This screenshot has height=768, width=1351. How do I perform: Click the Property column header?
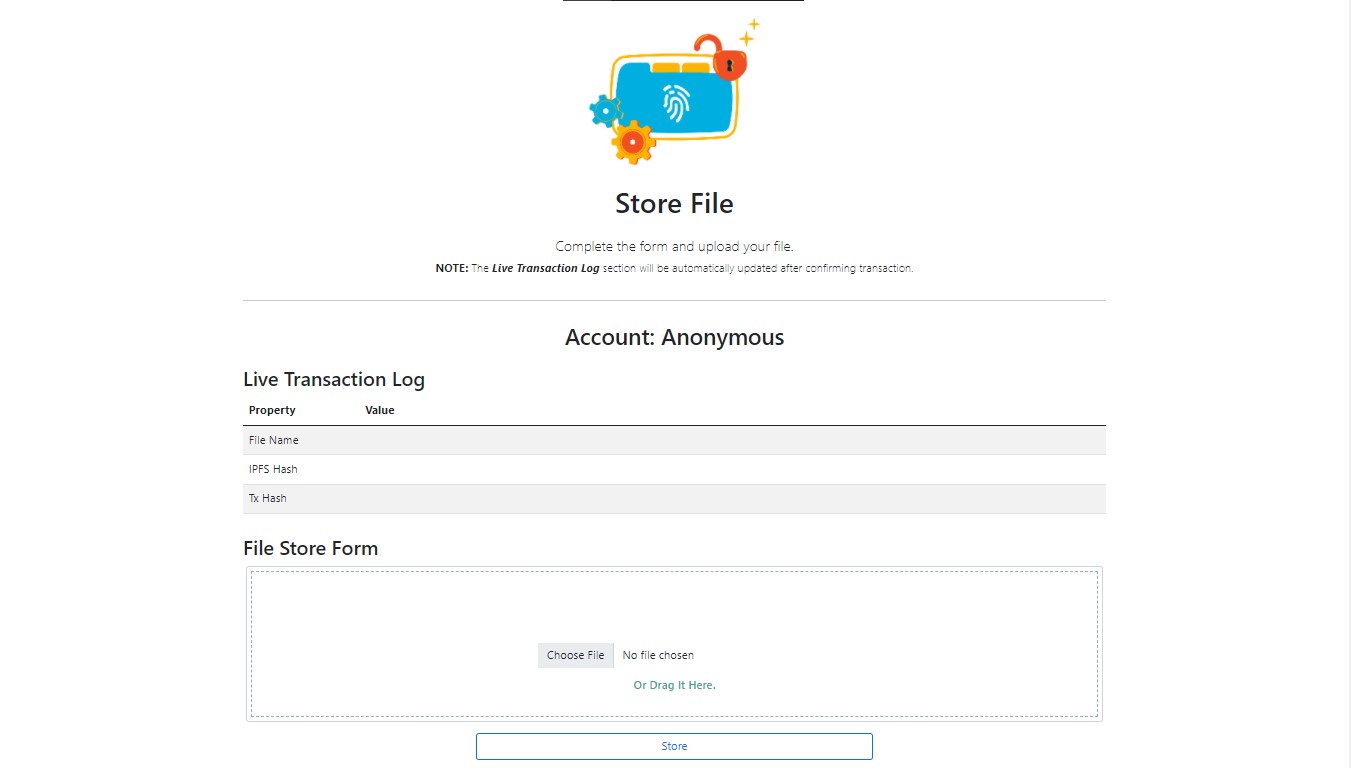272,410
